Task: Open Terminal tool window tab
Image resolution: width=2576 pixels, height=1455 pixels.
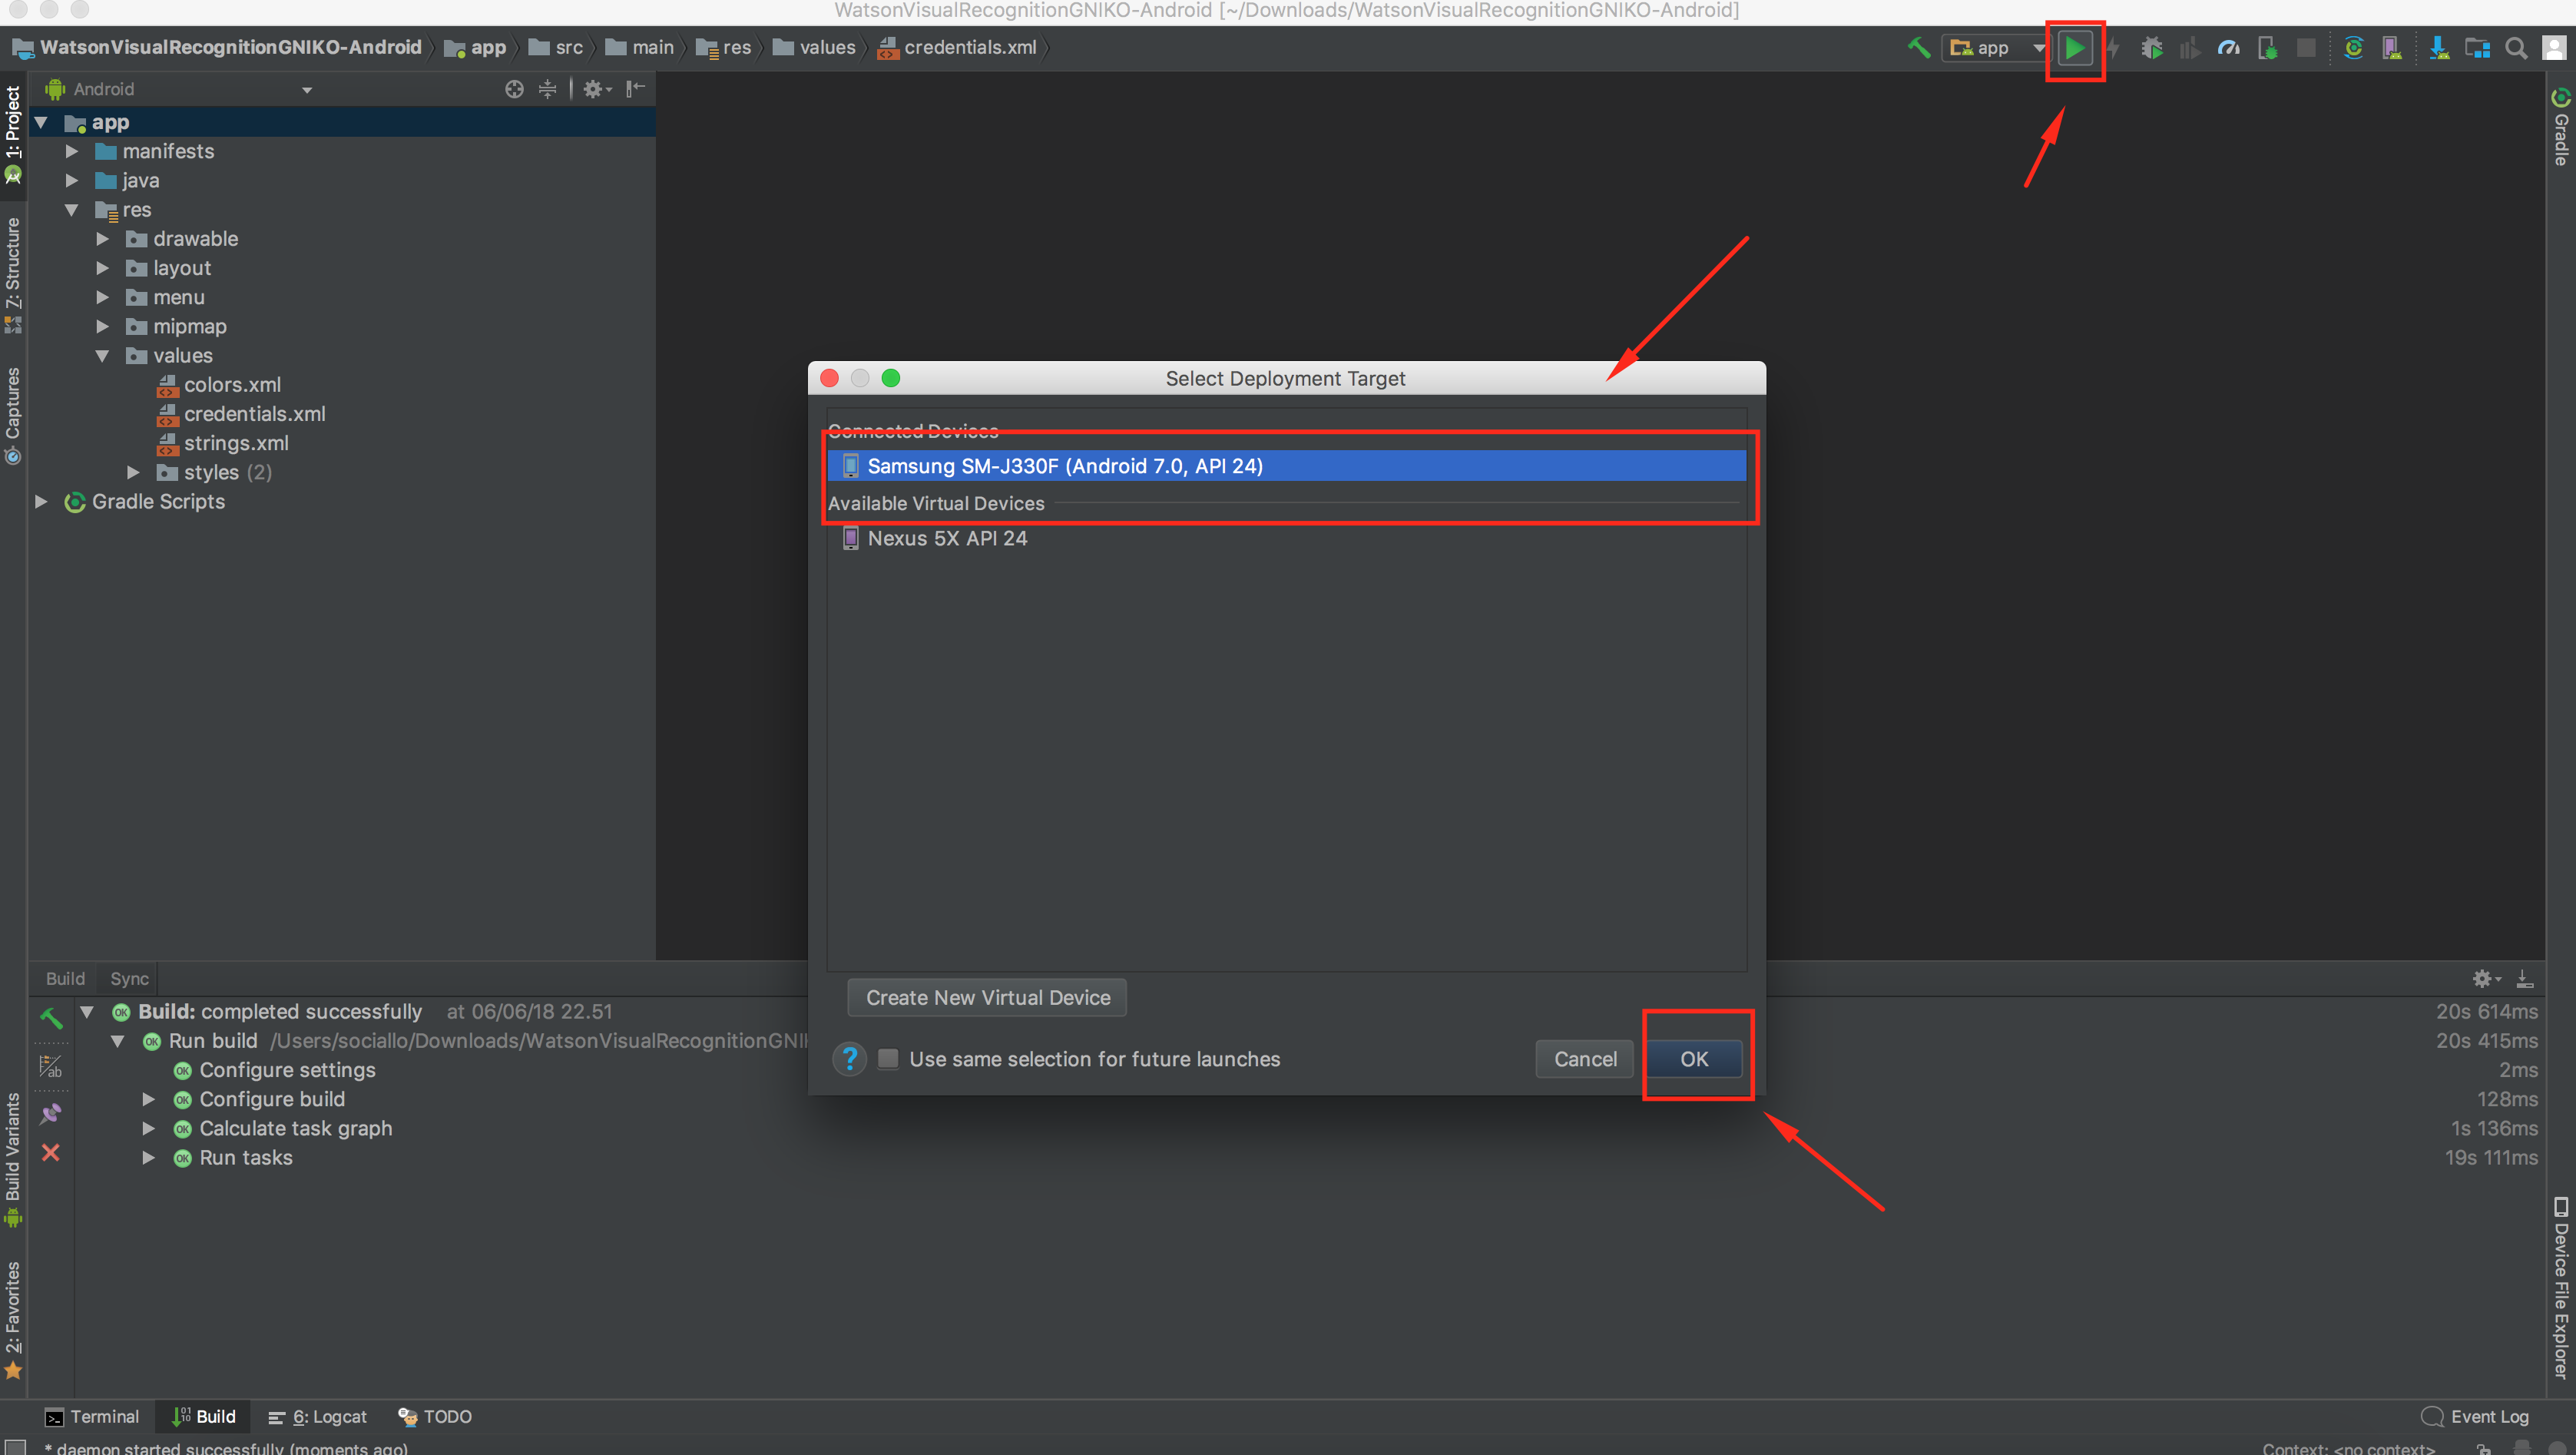Action: (92, 1416)
